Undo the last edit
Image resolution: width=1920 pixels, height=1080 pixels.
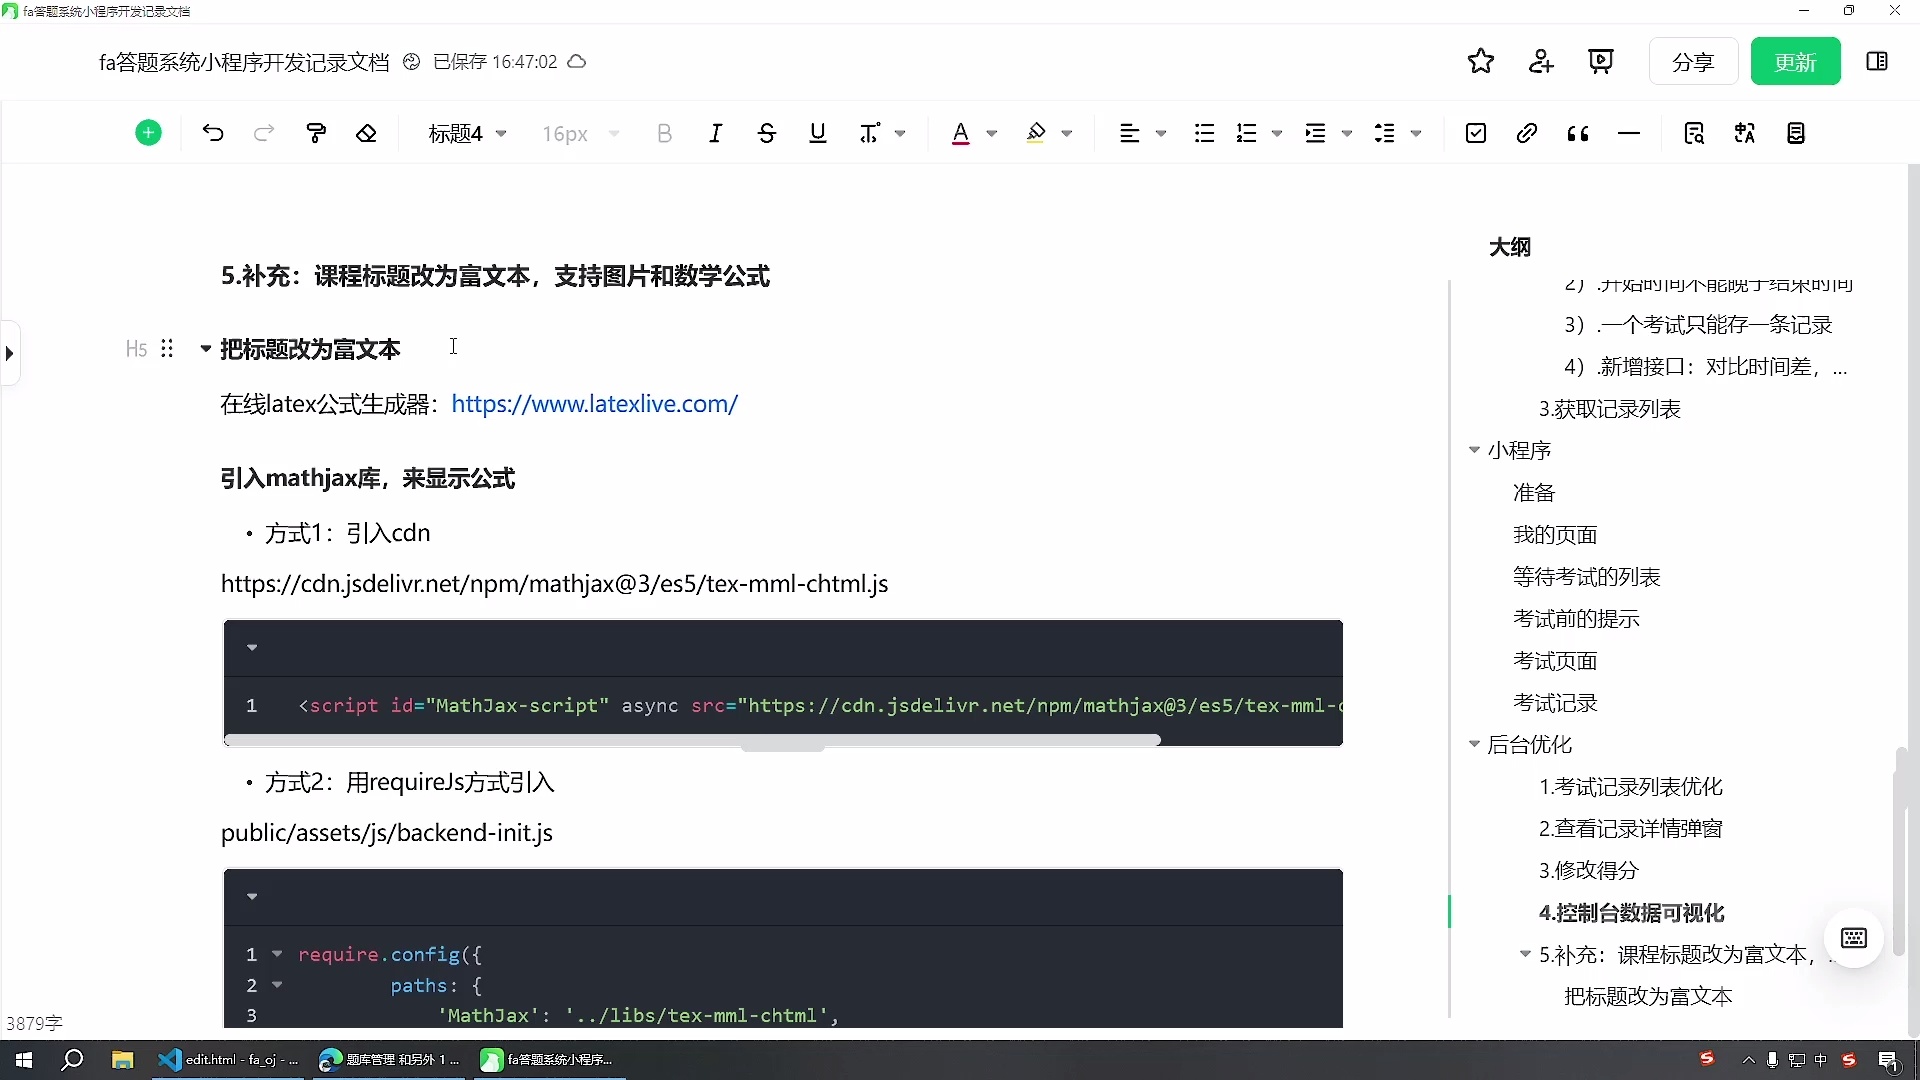pyautogui.click(x=213, y=133)
